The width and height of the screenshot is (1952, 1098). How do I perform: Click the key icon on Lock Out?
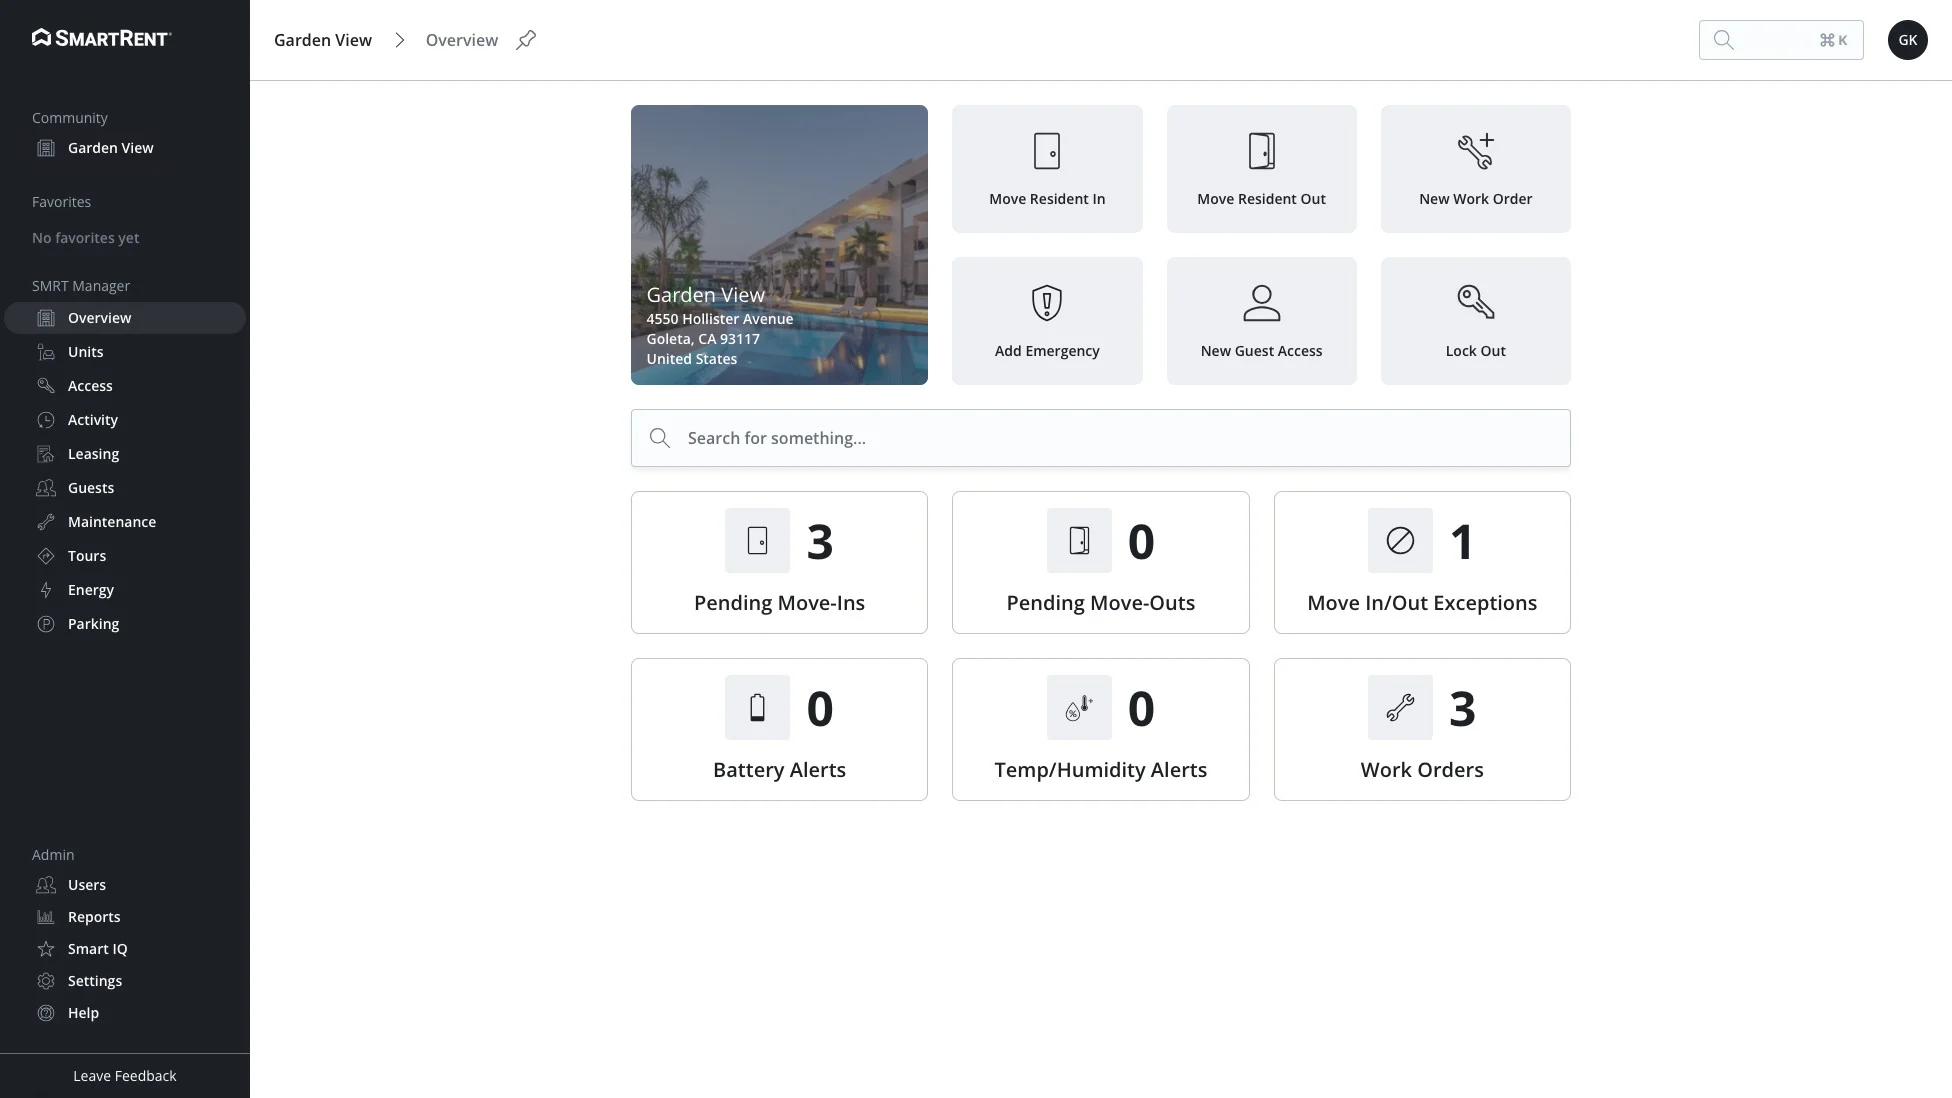(1475, 302)
